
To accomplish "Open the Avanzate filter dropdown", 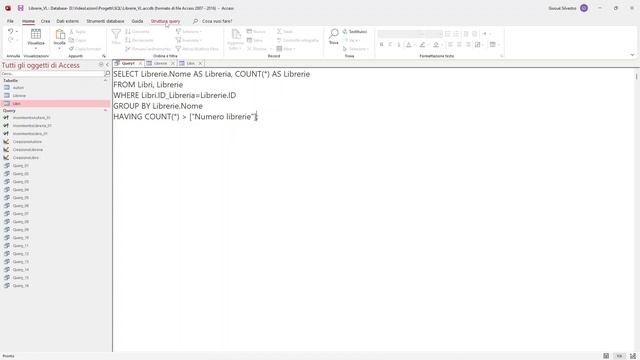I will [189, 40].
